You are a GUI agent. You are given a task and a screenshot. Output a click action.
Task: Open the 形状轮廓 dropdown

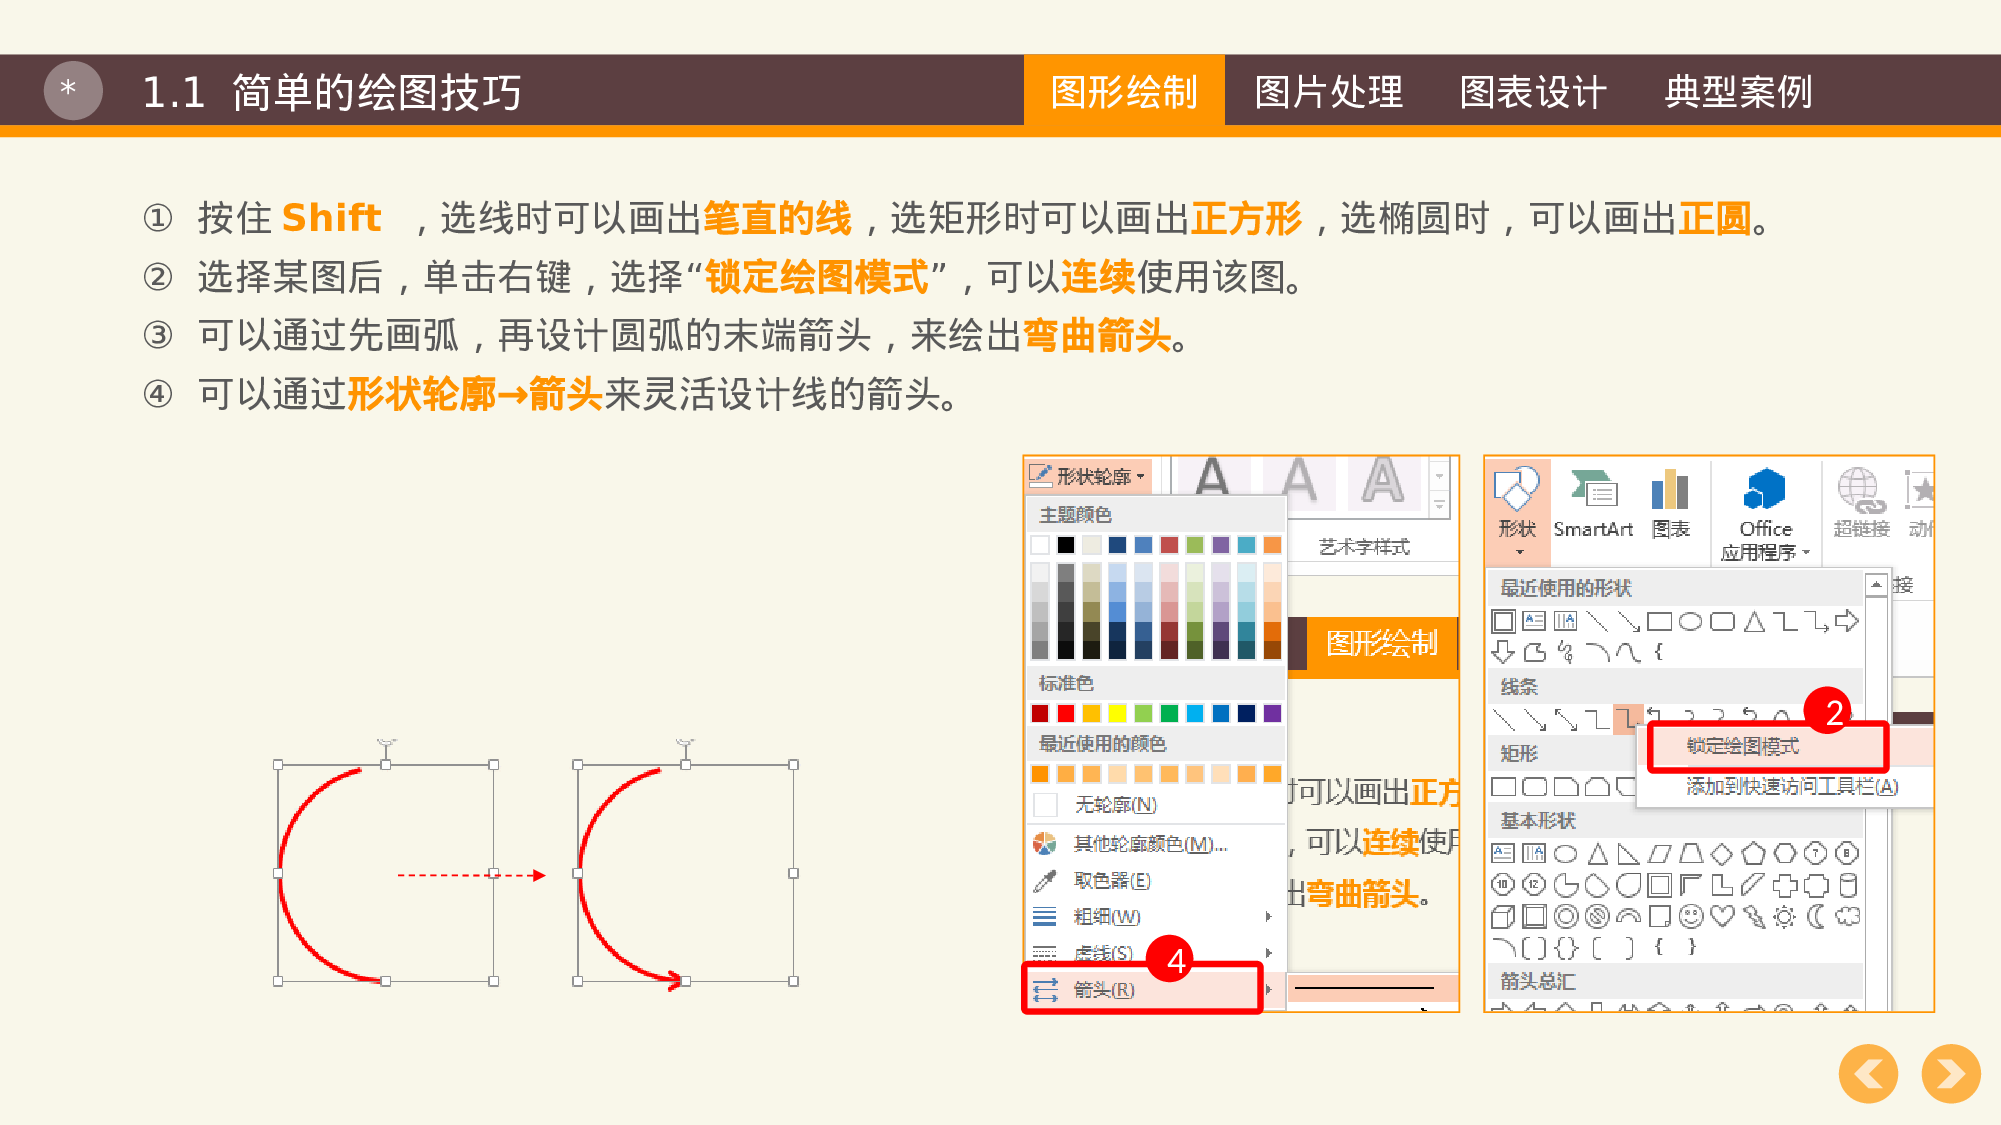coord(1090,476)
